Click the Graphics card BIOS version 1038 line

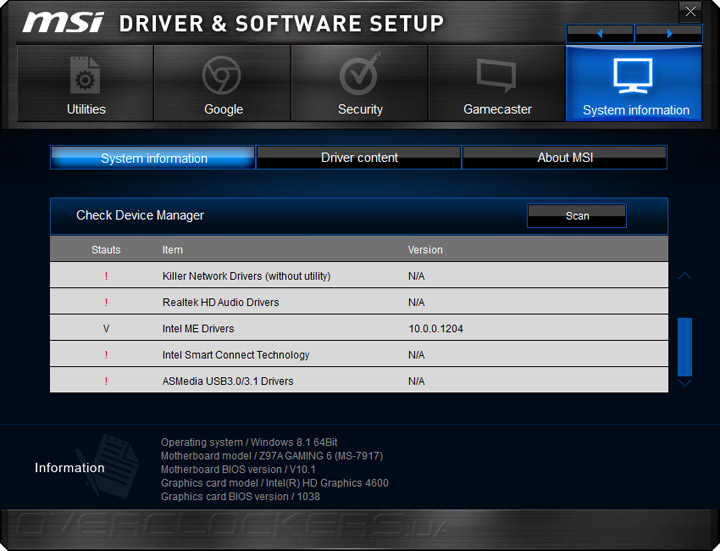[x=240, y=496]
